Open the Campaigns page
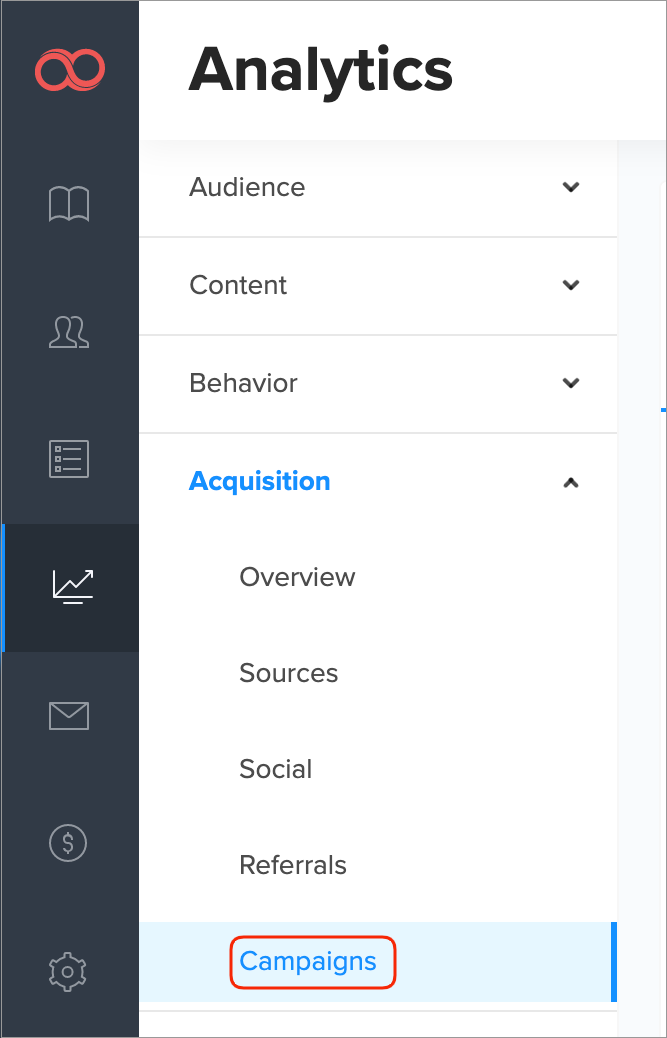 click(x=313, y=962)
